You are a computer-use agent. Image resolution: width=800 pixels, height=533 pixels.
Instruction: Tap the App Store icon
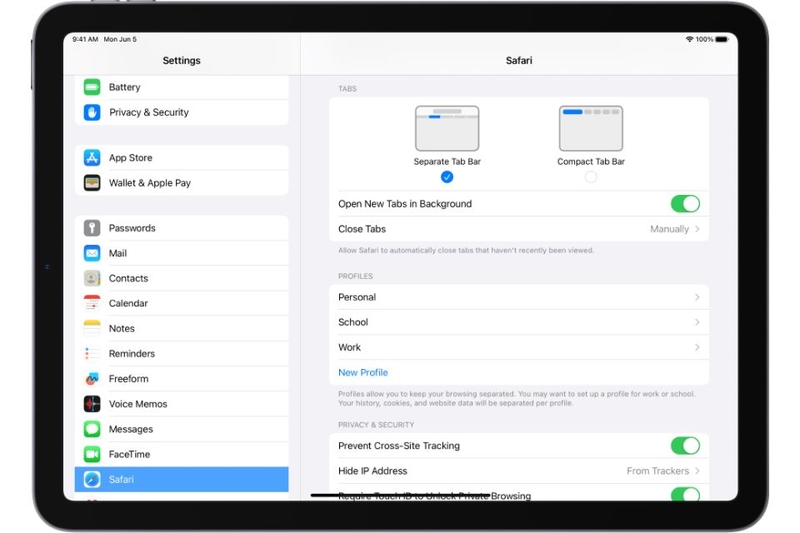pos(92,158)
